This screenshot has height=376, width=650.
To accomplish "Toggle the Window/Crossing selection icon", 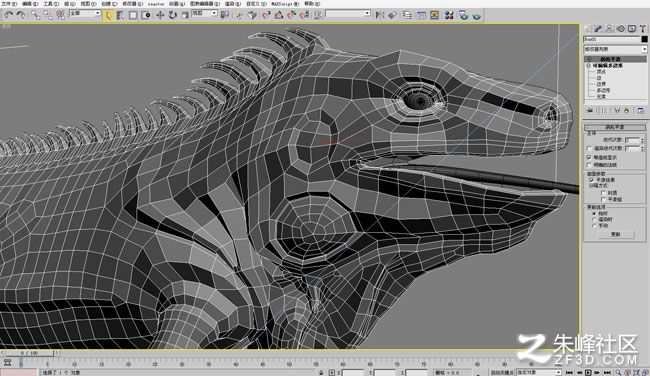I will (146, 15).
